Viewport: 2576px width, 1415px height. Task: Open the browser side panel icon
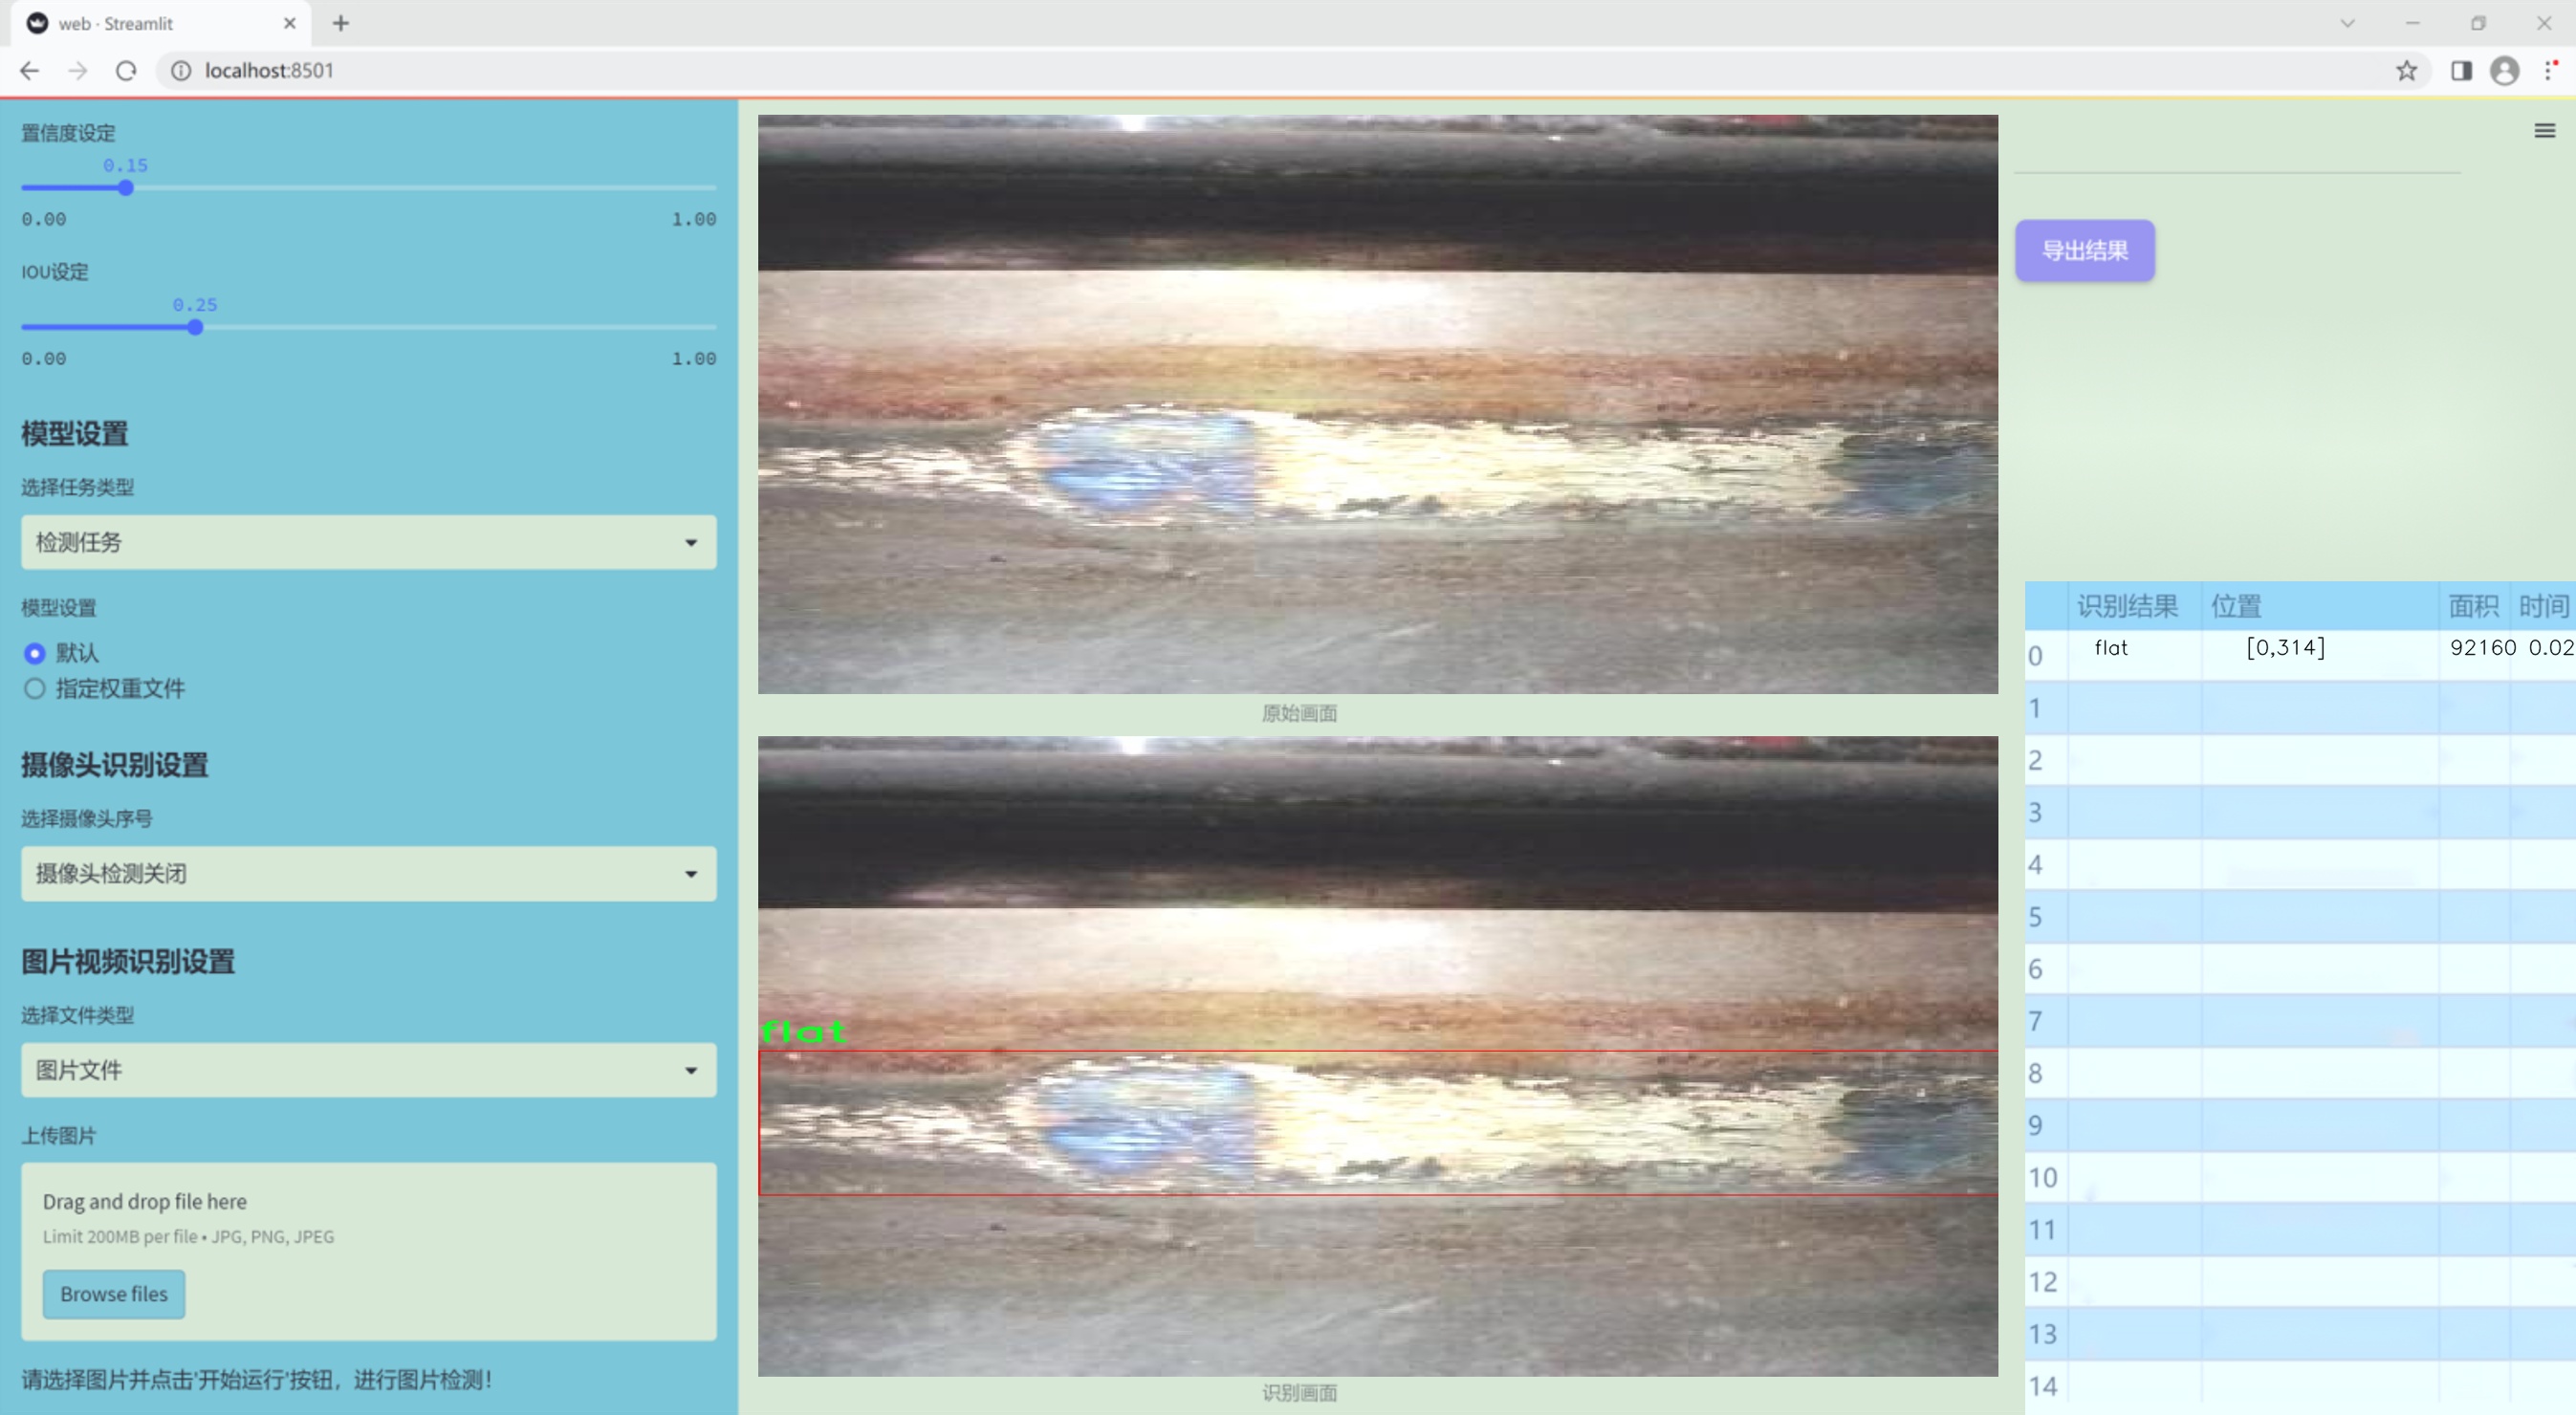[x=2461, y=71]
